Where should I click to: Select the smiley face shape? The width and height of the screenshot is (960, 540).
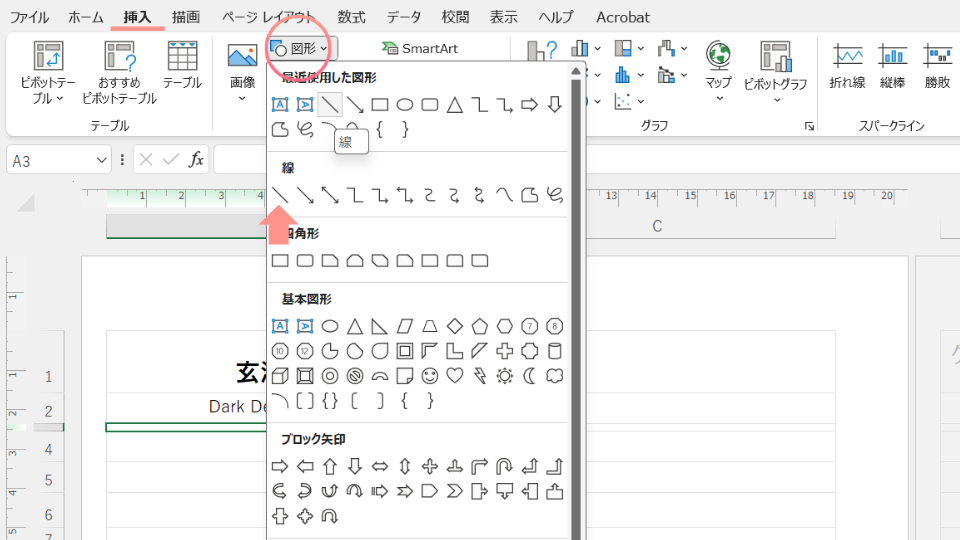coord(430,376)
